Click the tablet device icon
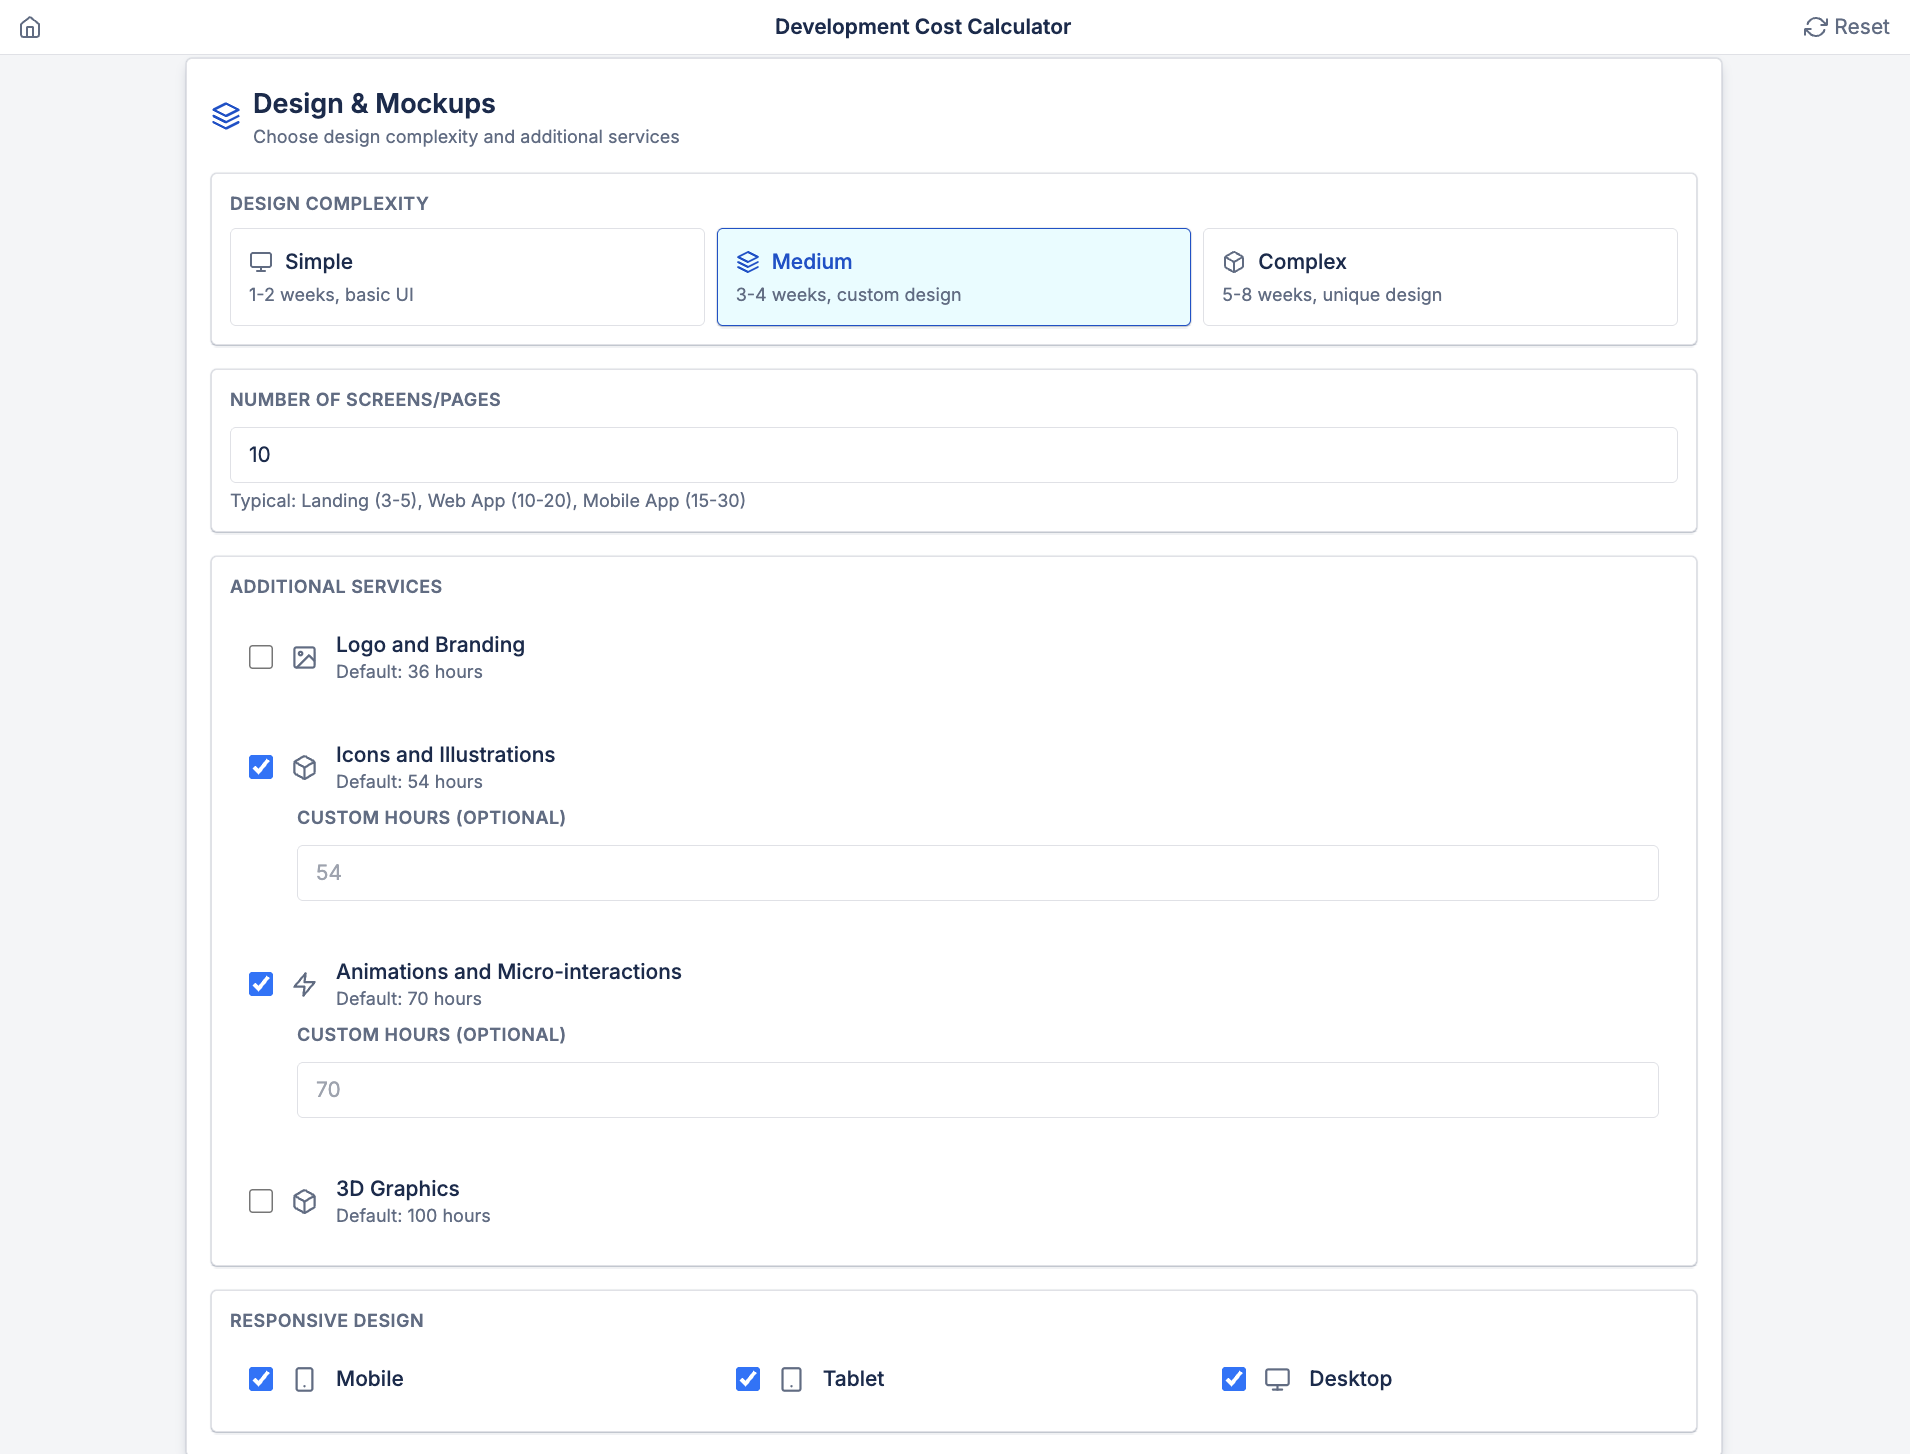This screenshot has width=1910, height=1454. coord(791,1379)
